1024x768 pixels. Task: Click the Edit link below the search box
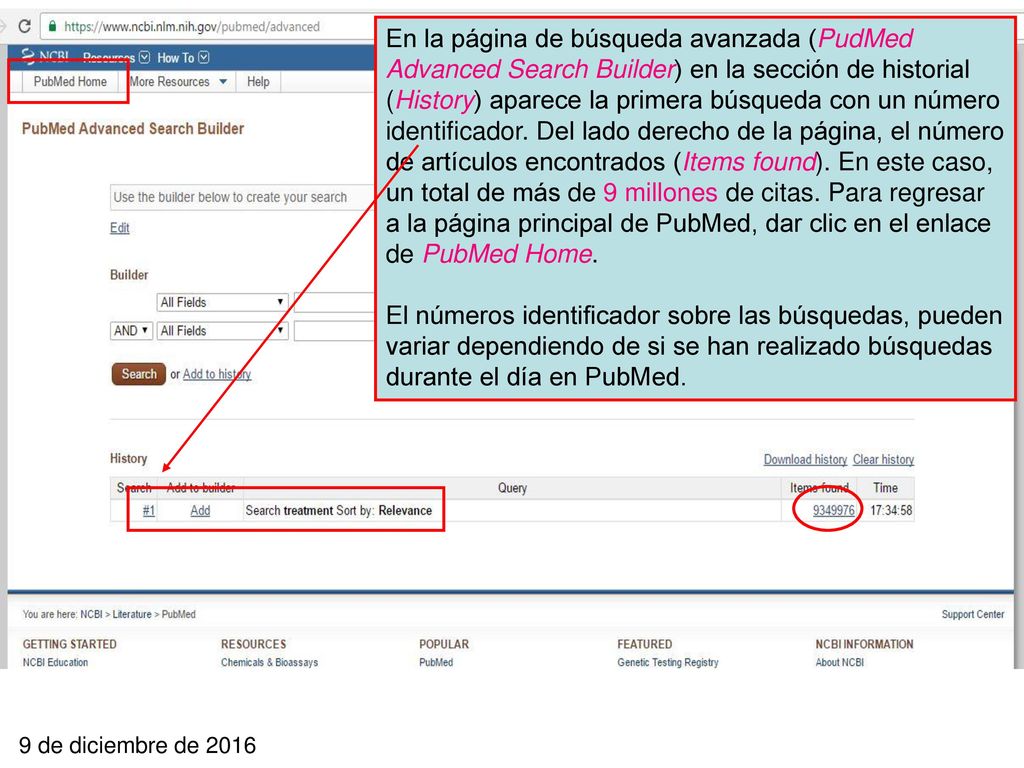pyautogui.click(x=120, y=228)
